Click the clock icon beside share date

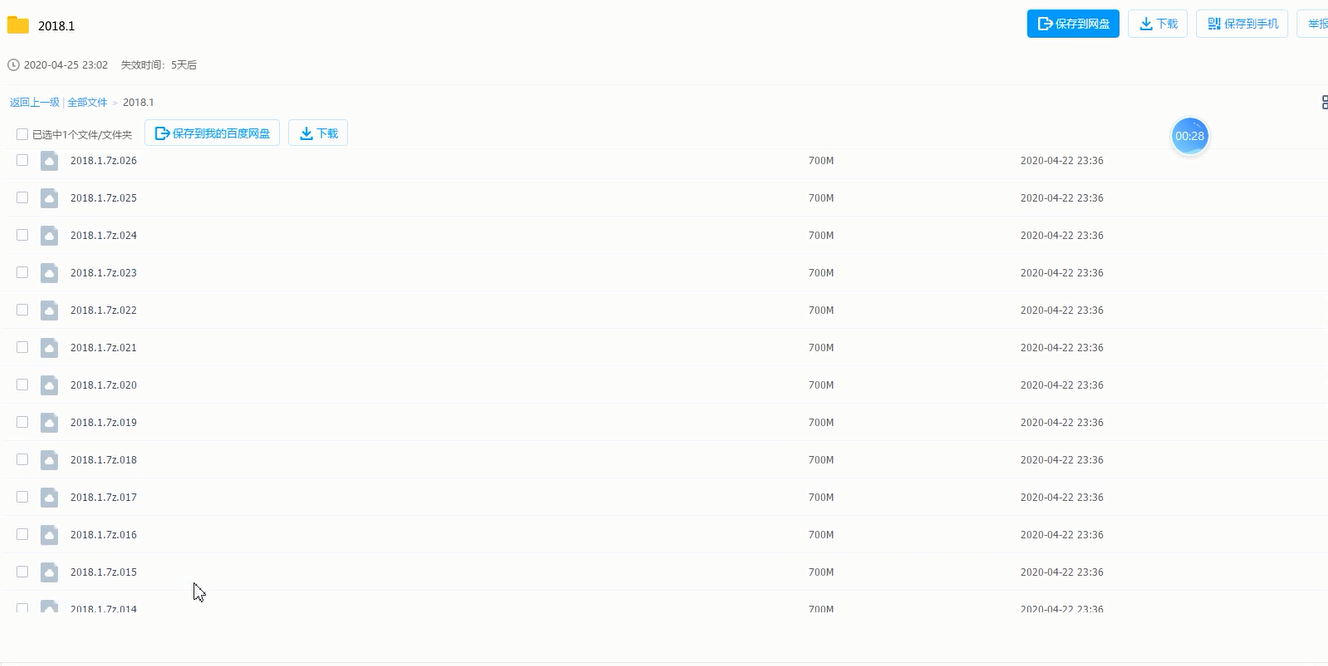click(13, 65)
